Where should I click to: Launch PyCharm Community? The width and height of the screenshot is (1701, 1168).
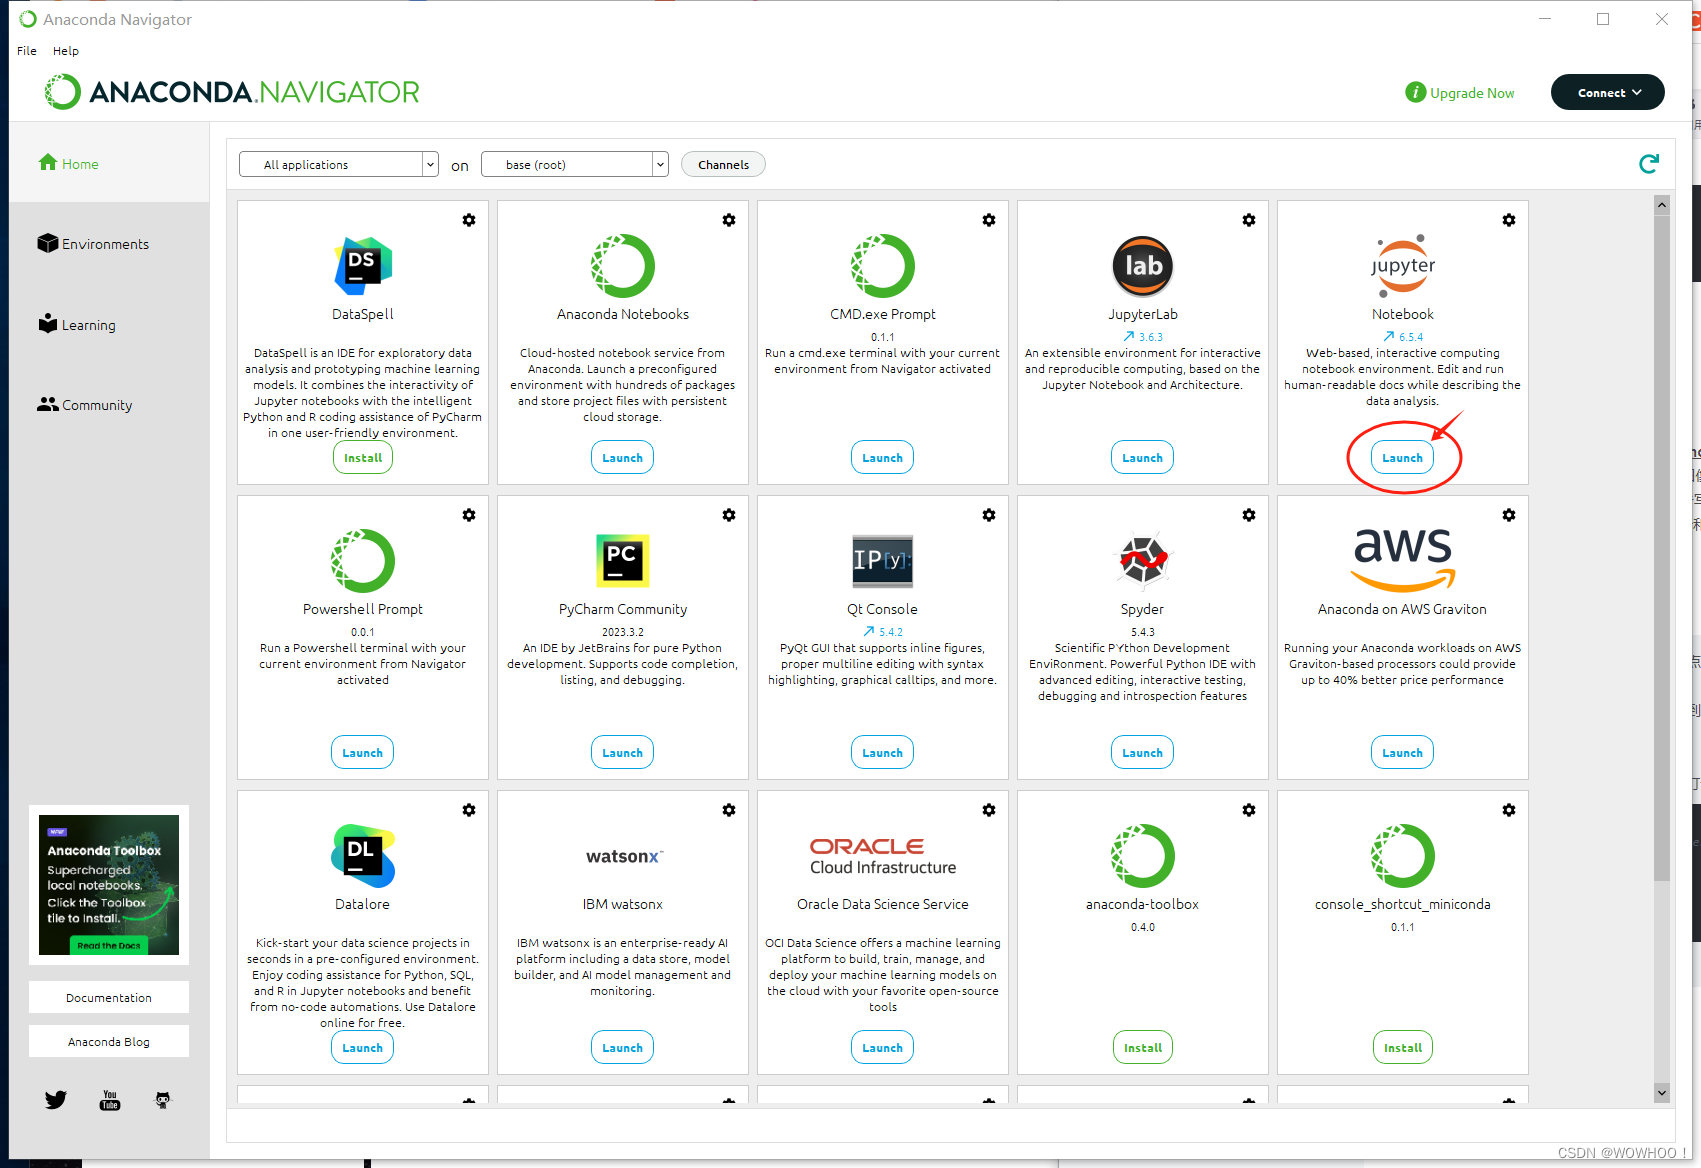622,753
